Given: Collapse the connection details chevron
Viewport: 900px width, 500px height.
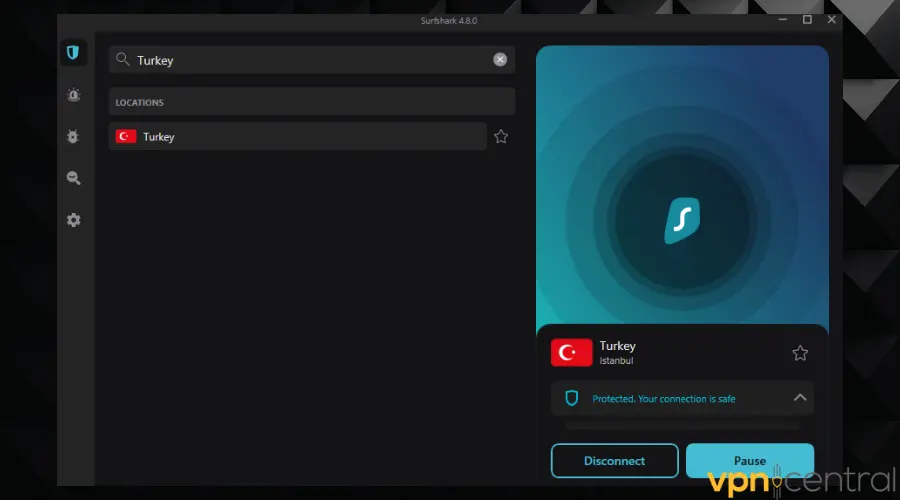Looking at the screenshot, I should click(x=800, y=398).
